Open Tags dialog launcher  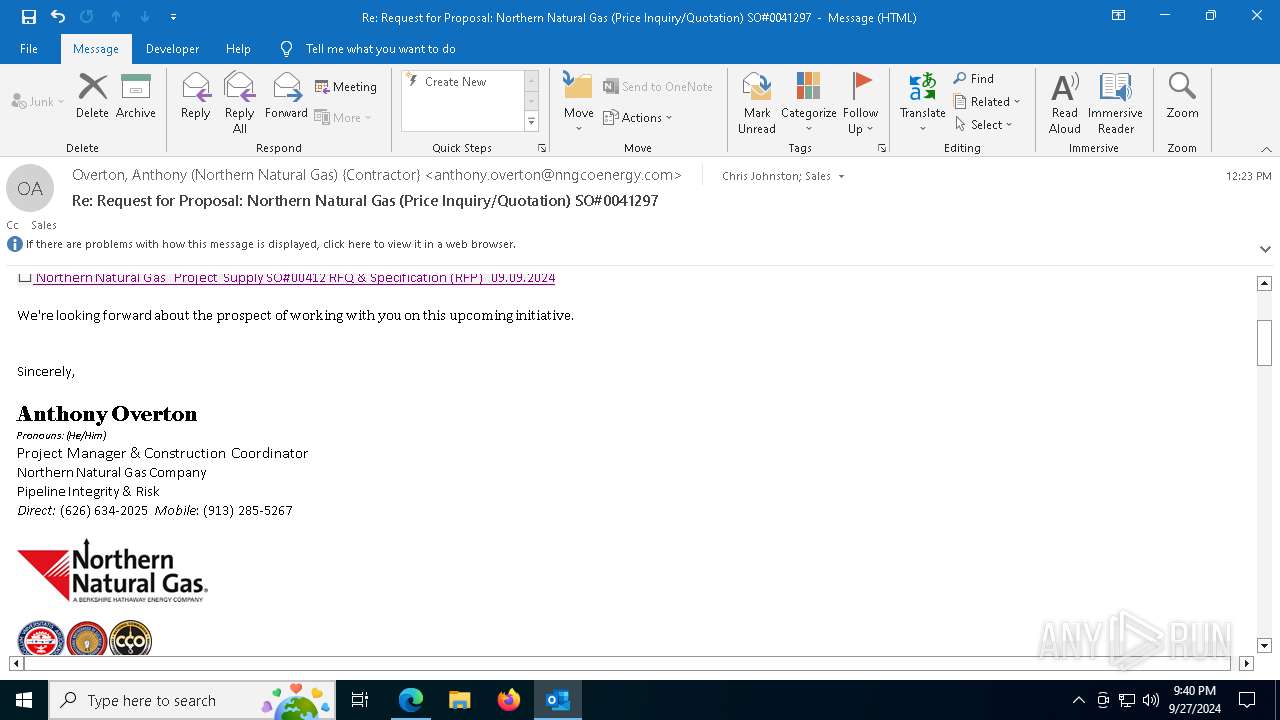click(882, 148)
